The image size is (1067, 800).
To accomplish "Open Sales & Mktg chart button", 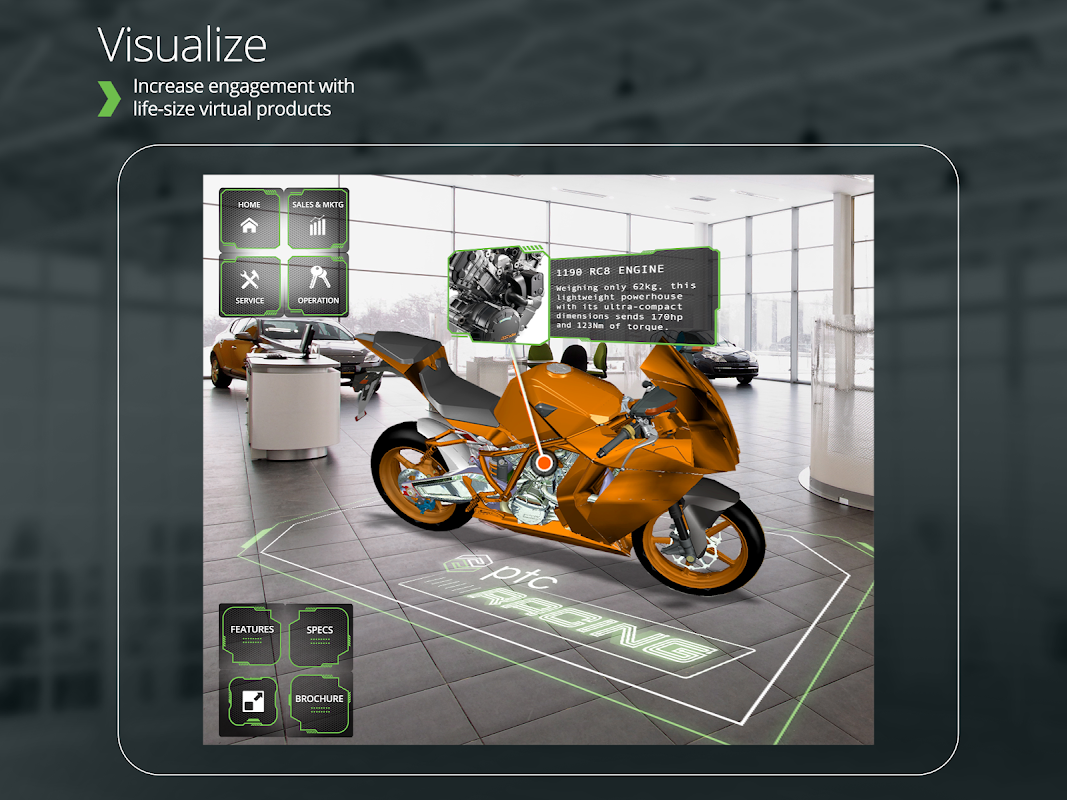I will tap(318, 219).
